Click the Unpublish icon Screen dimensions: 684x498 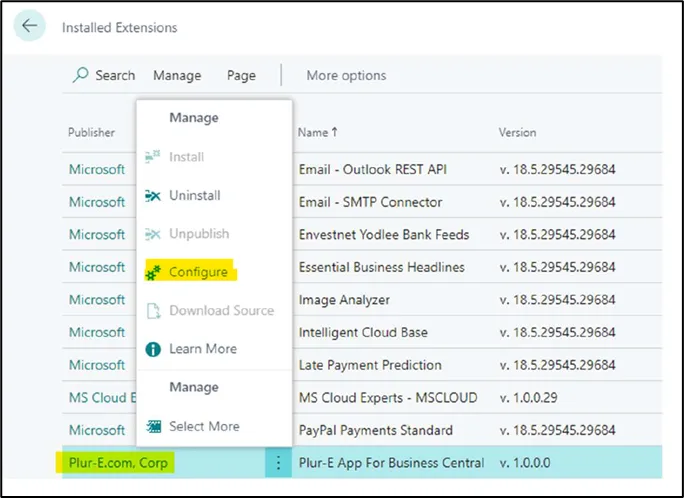[x=153, y=234]
